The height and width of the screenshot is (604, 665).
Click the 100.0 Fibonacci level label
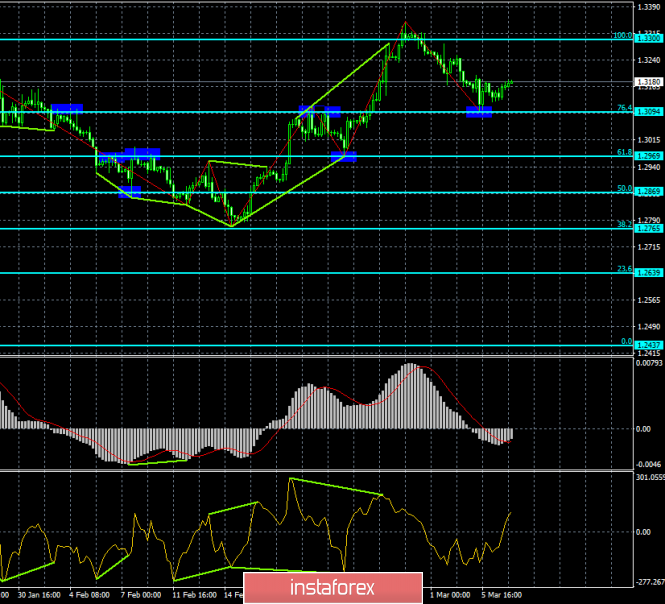tap(623, 35)
